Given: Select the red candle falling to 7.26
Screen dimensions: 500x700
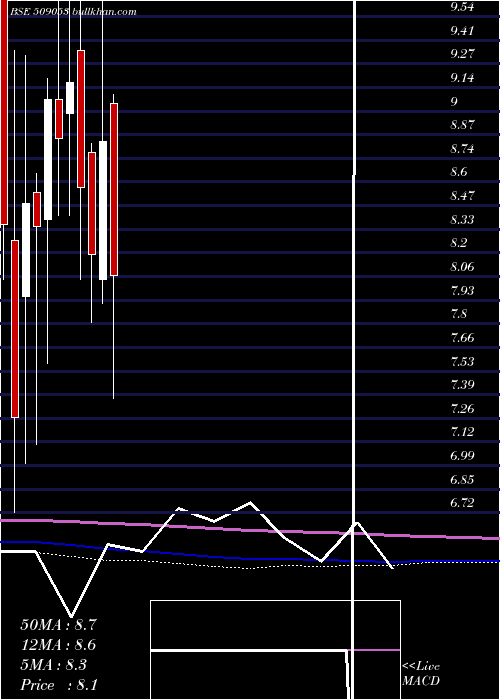Looking at the screenshot, I should tap(15, 329).
